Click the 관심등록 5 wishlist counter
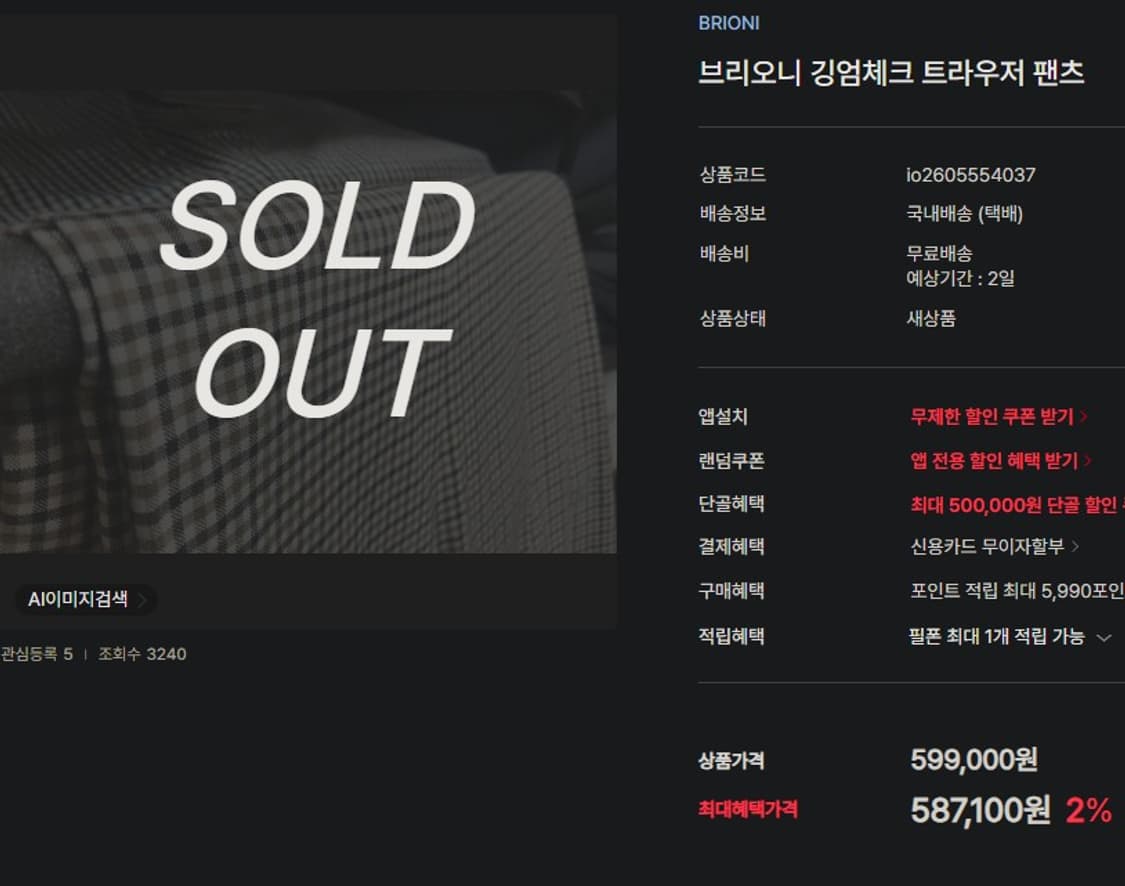 point(36,654)
